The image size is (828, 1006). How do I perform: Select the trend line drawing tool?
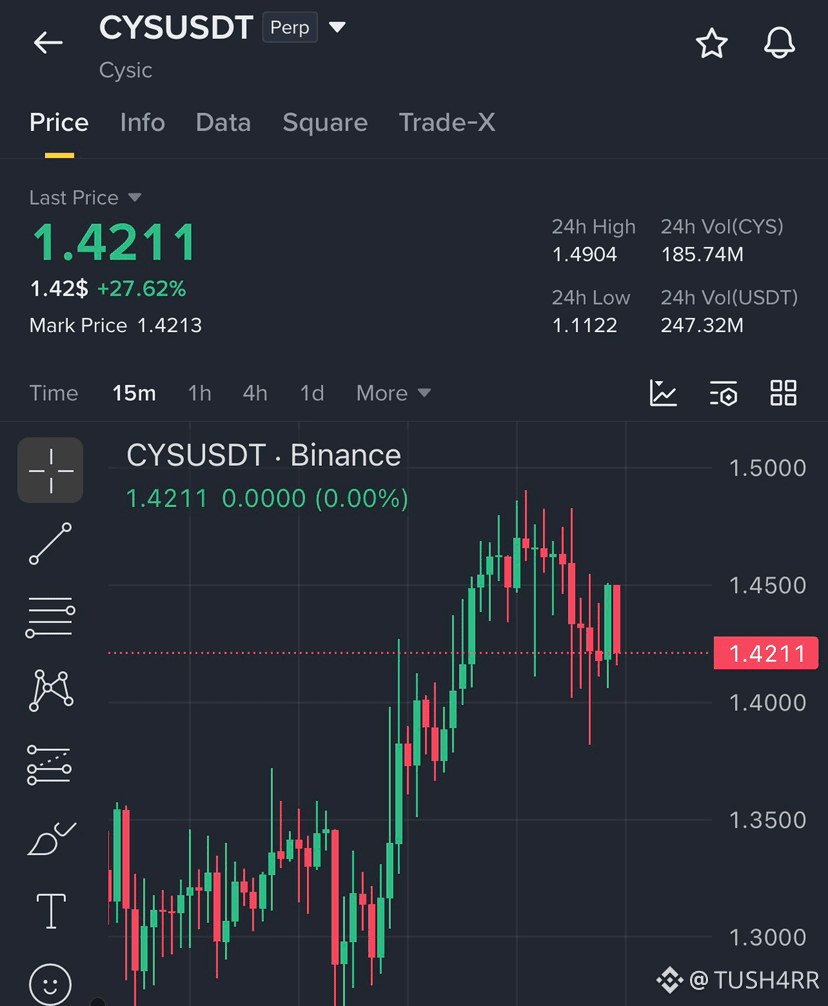[50, 543]
